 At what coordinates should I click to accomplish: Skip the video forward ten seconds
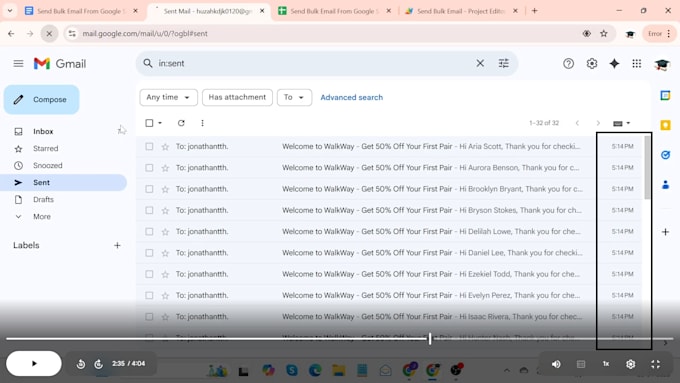coord(98,364)
